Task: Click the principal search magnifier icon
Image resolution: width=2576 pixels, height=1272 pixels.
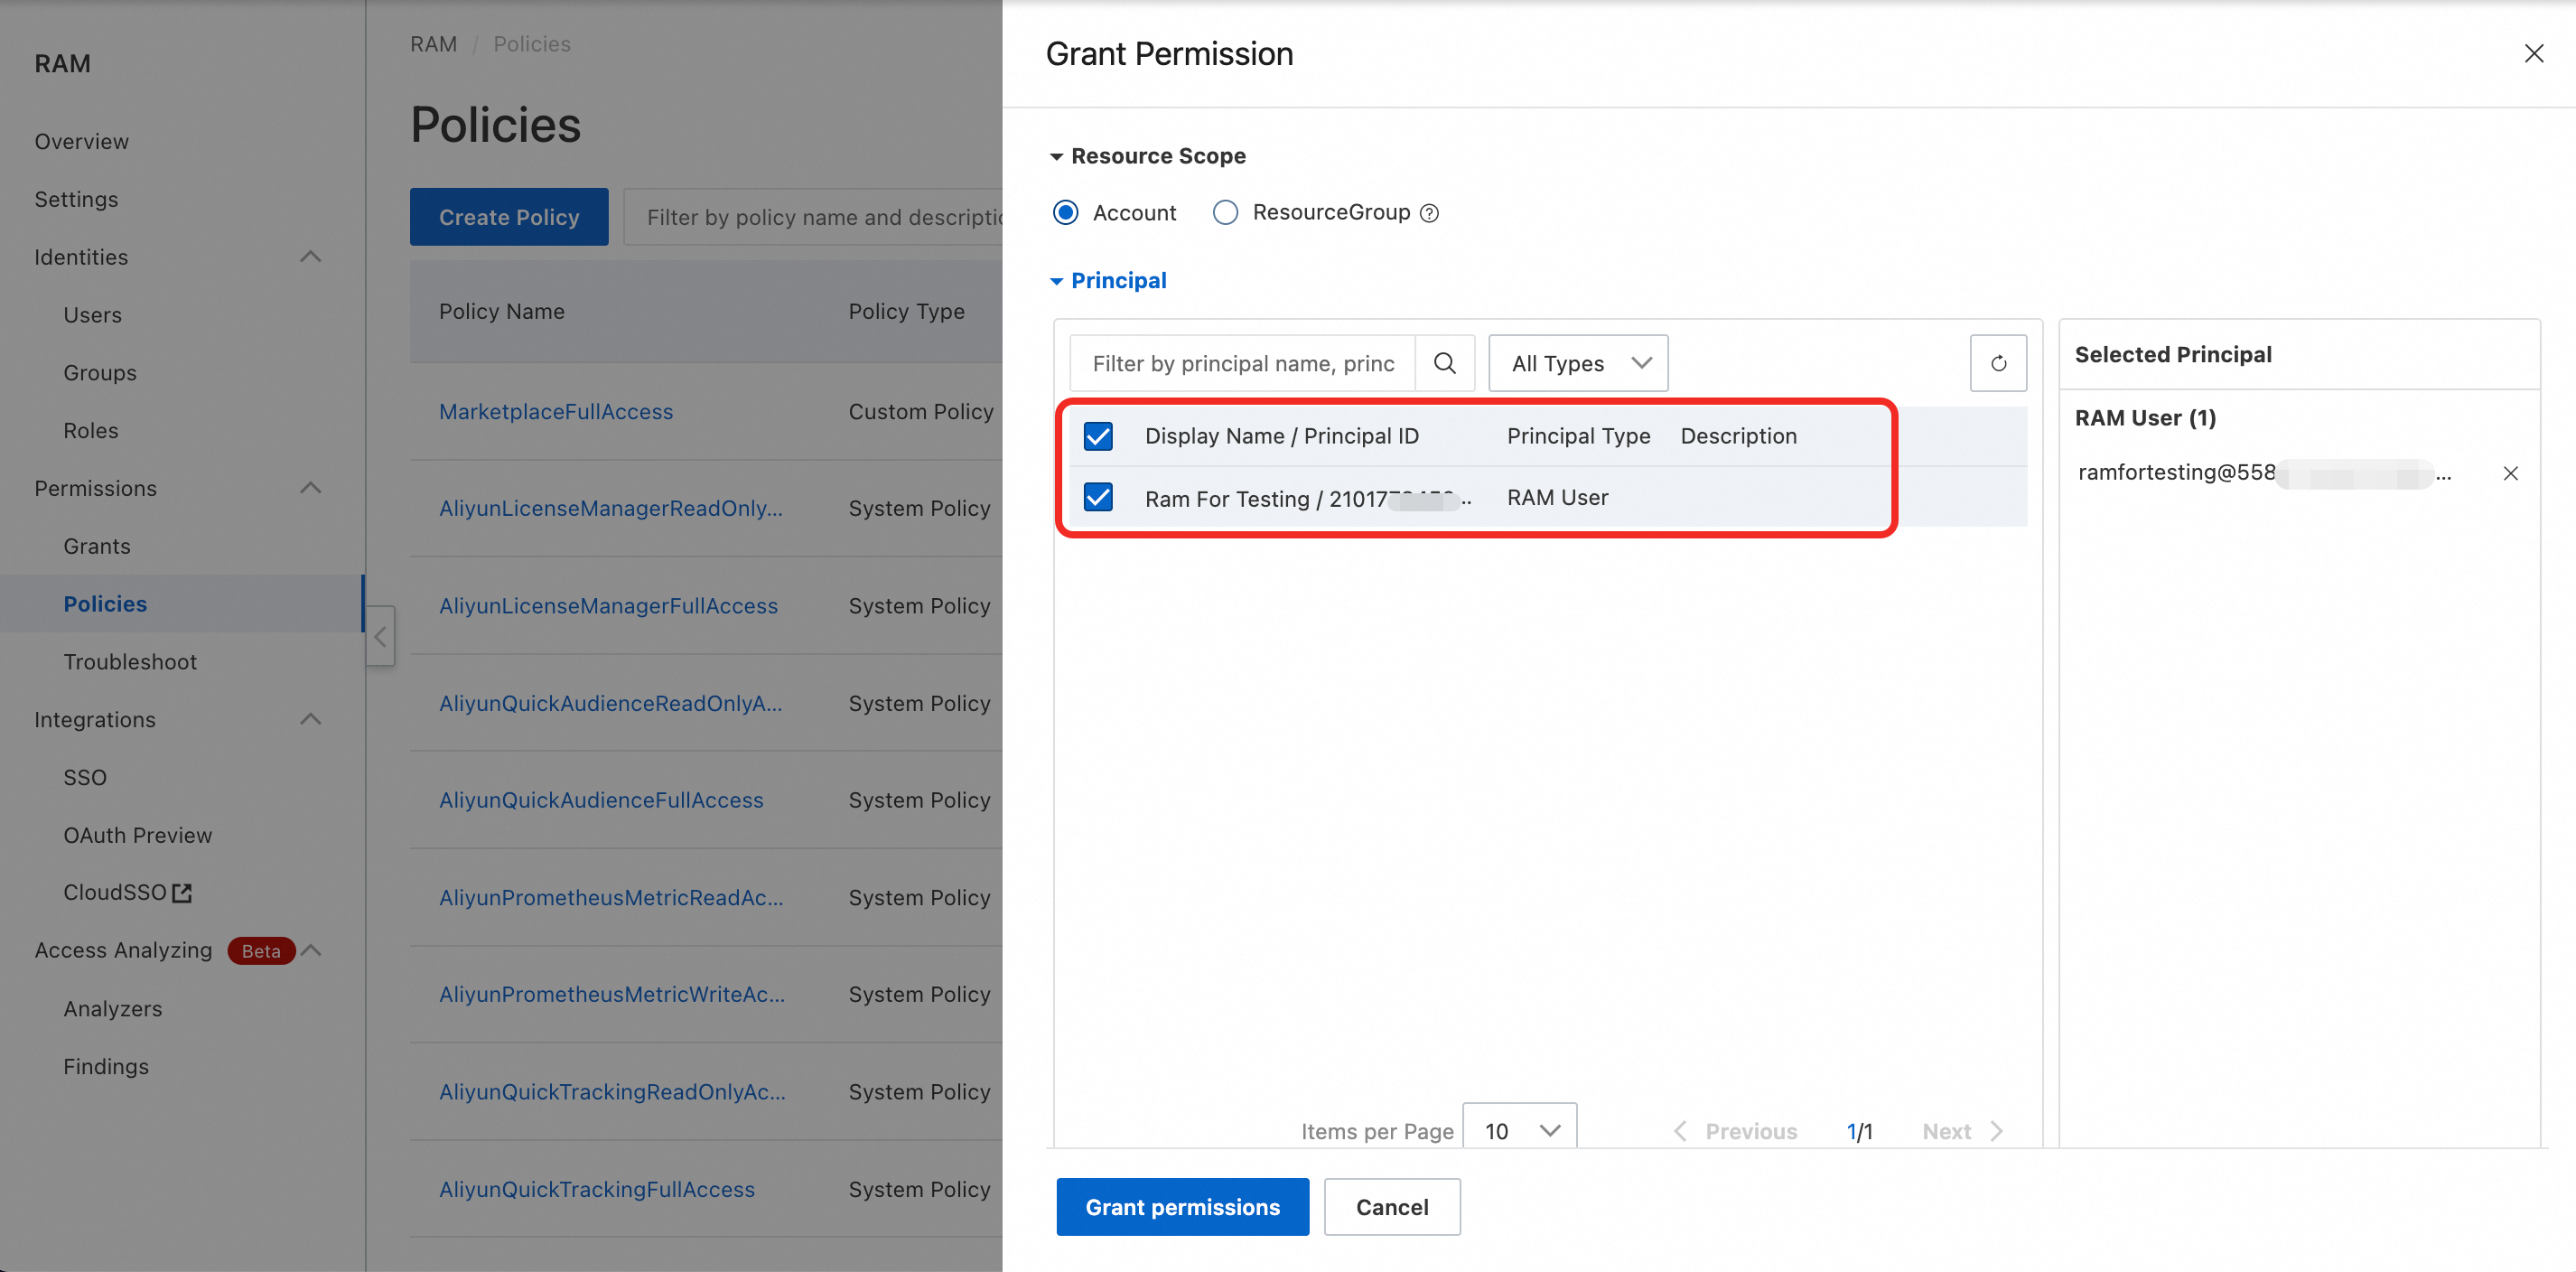Action: (x=1444, y=363)
